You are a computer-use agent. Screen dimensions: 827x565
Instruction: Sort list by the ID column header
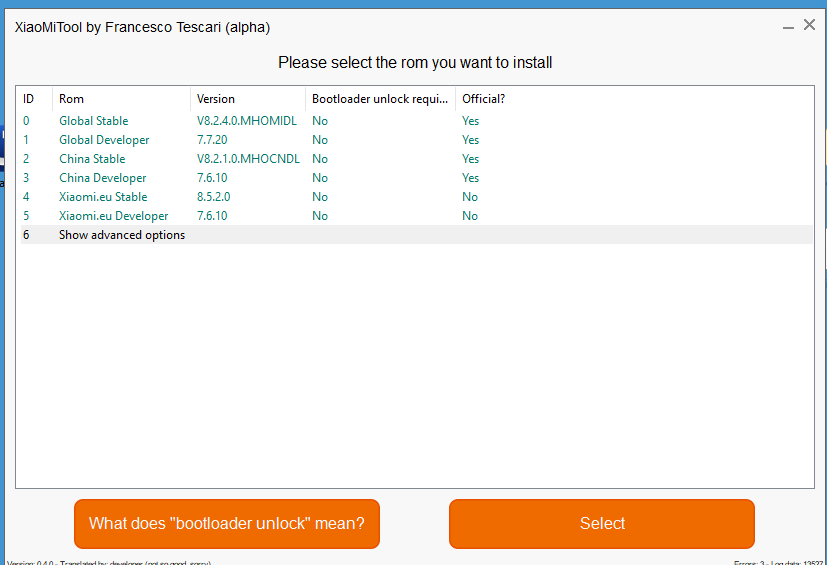click(x=30, y=99)
